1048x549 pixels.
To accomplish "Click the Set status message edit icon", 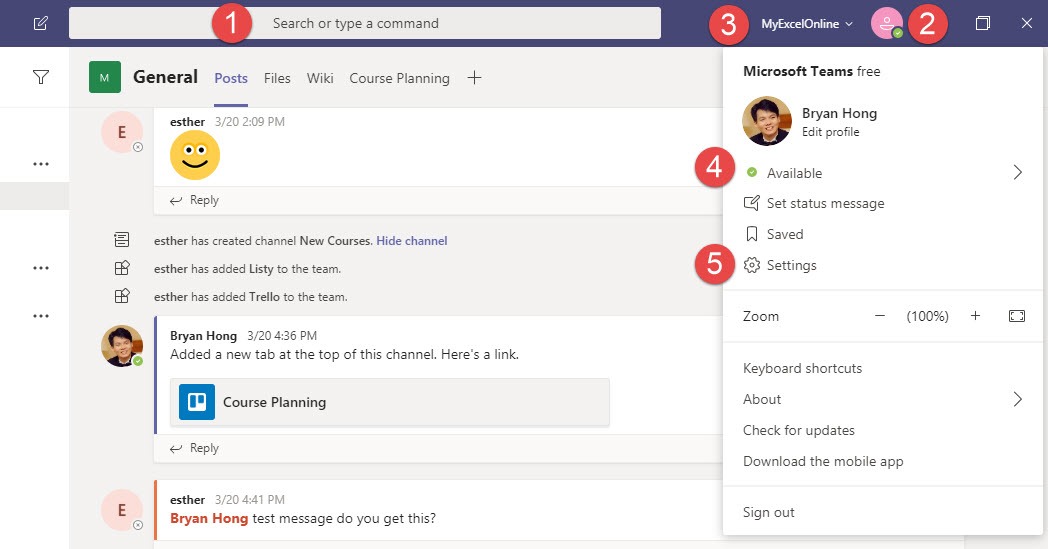I will (x=752, y=203).
